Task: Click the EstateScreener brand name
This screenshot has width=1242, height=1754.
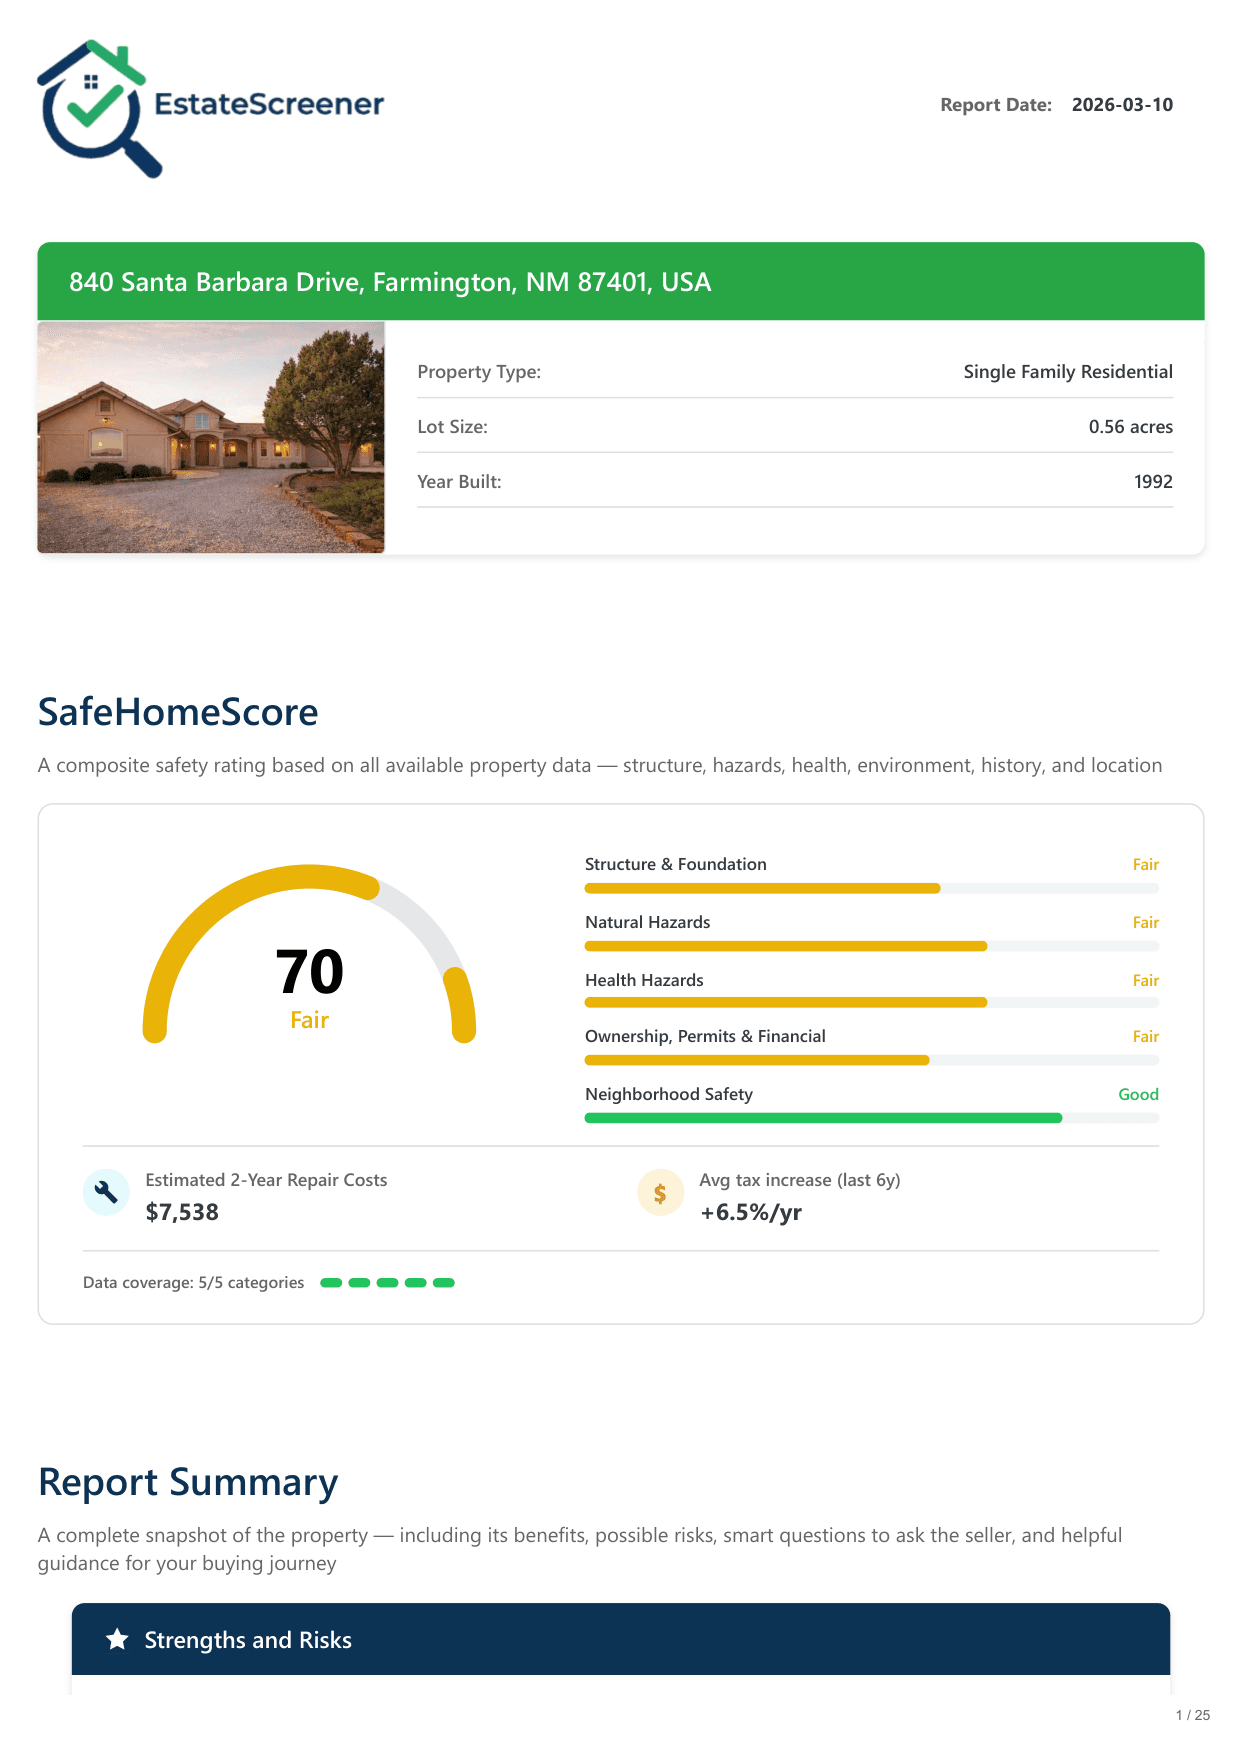Action: 269,104
